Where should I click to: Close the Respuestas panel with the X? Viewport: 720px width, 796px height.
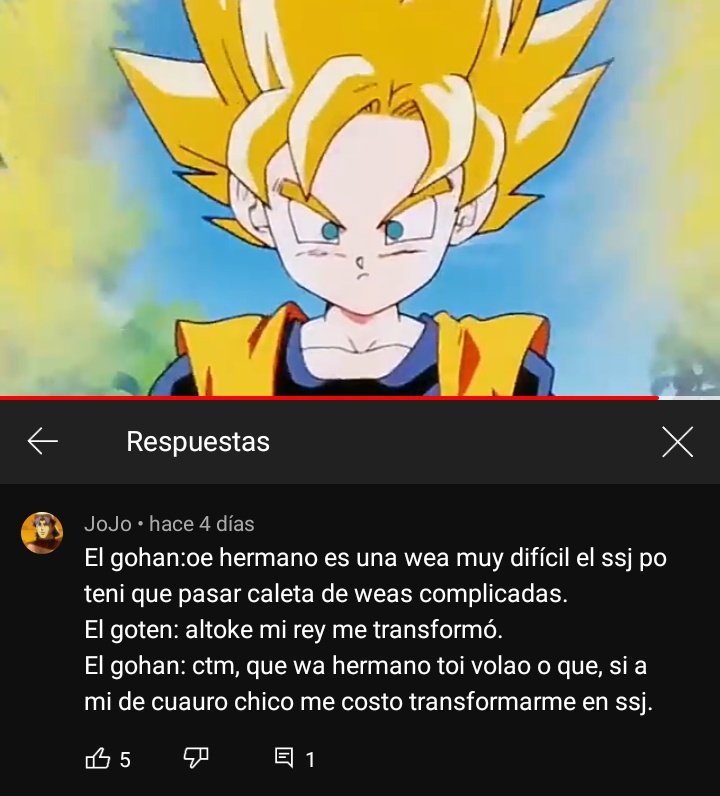tap(677, 442)
